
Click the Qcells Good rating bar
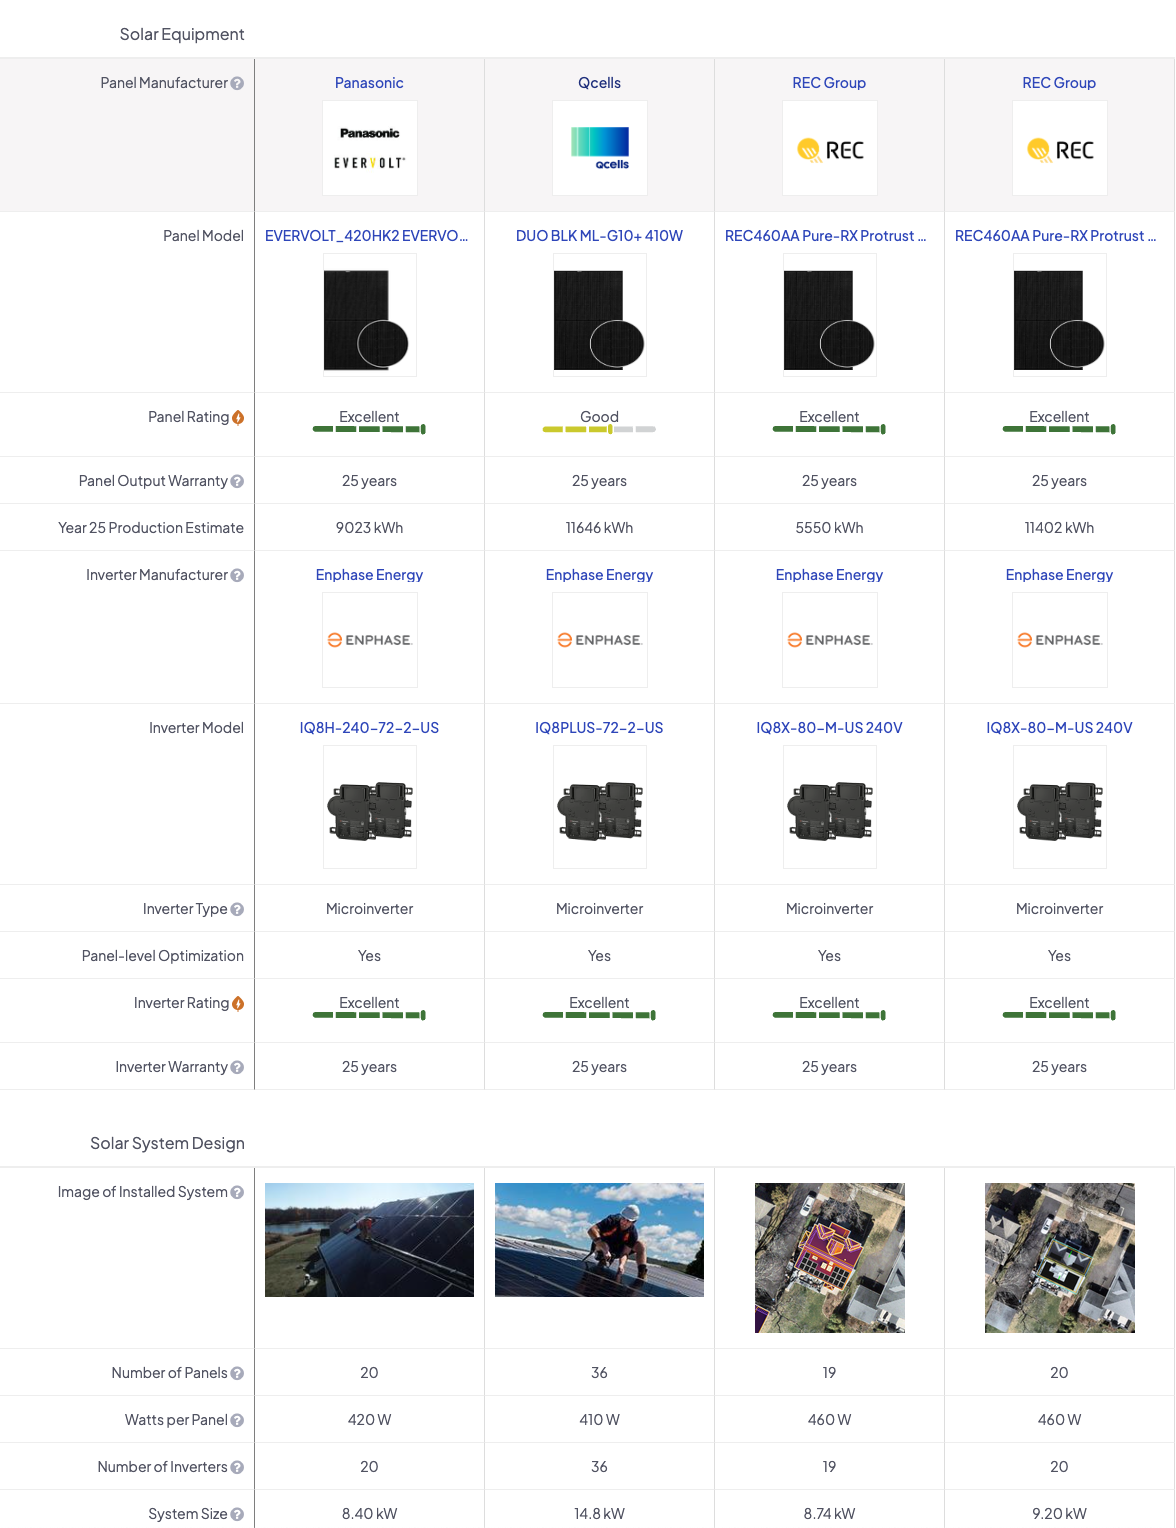click(x=599, y=429)
